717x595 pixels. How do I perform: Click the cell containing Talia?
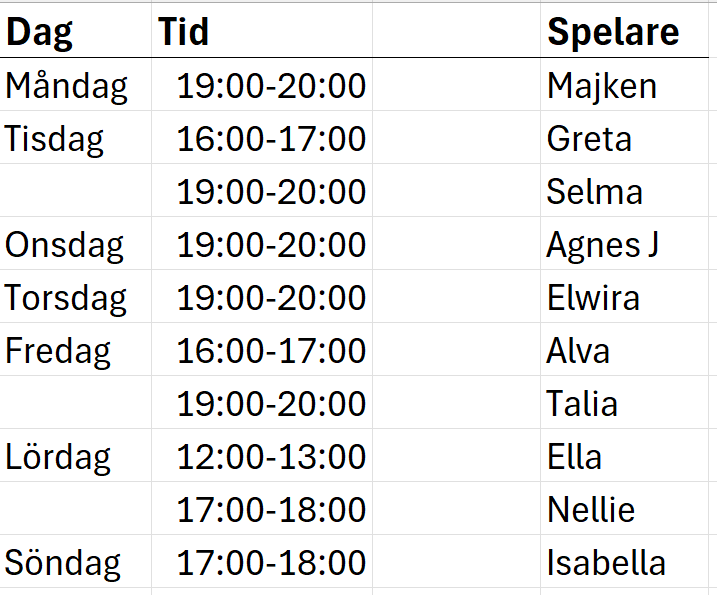pyautogui.click(x=582, y=404)
